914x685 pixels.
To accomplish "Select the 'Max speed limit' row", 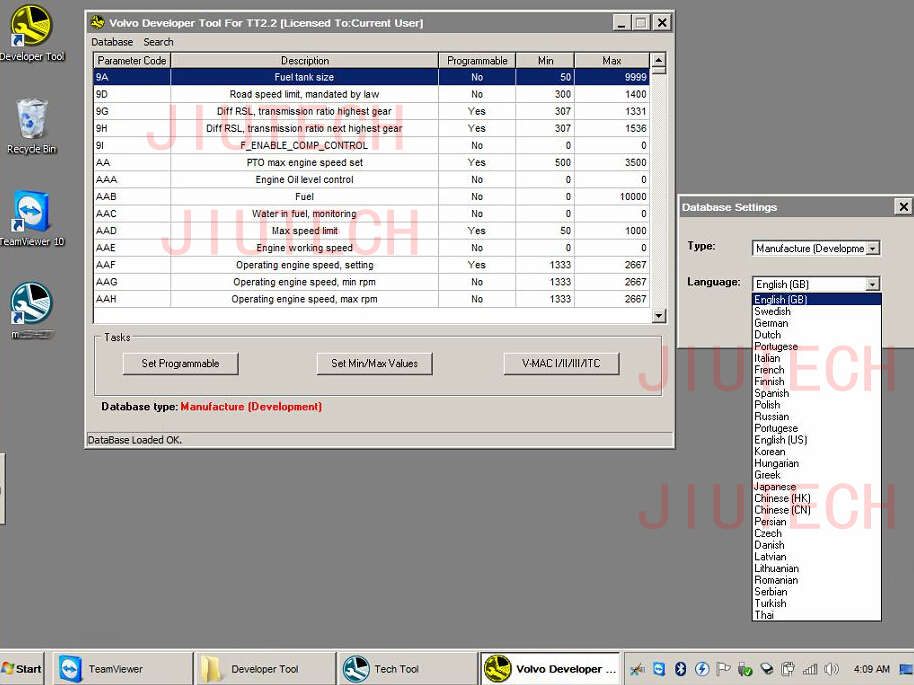I will 371,230.
